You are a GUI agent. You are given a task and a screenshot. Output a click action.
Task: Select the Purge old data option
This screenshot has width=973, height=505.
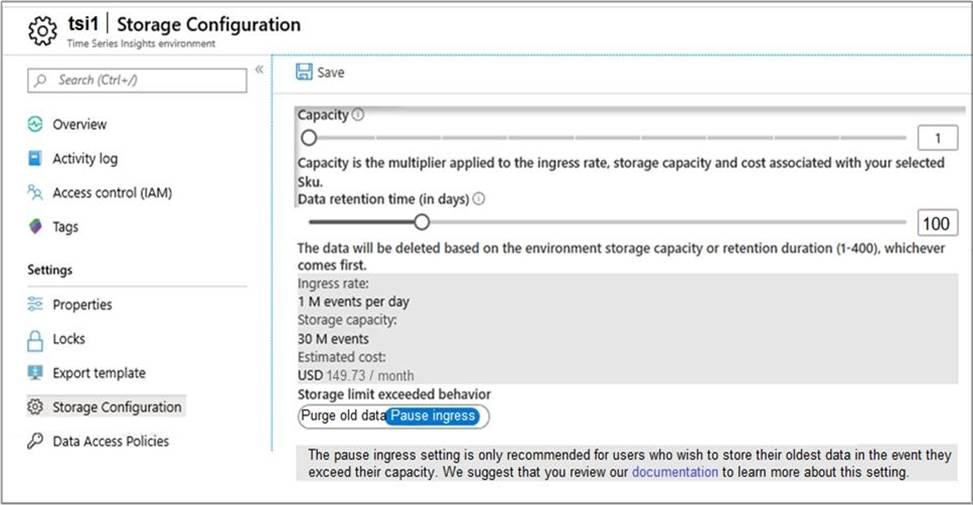tap(342, 416)
